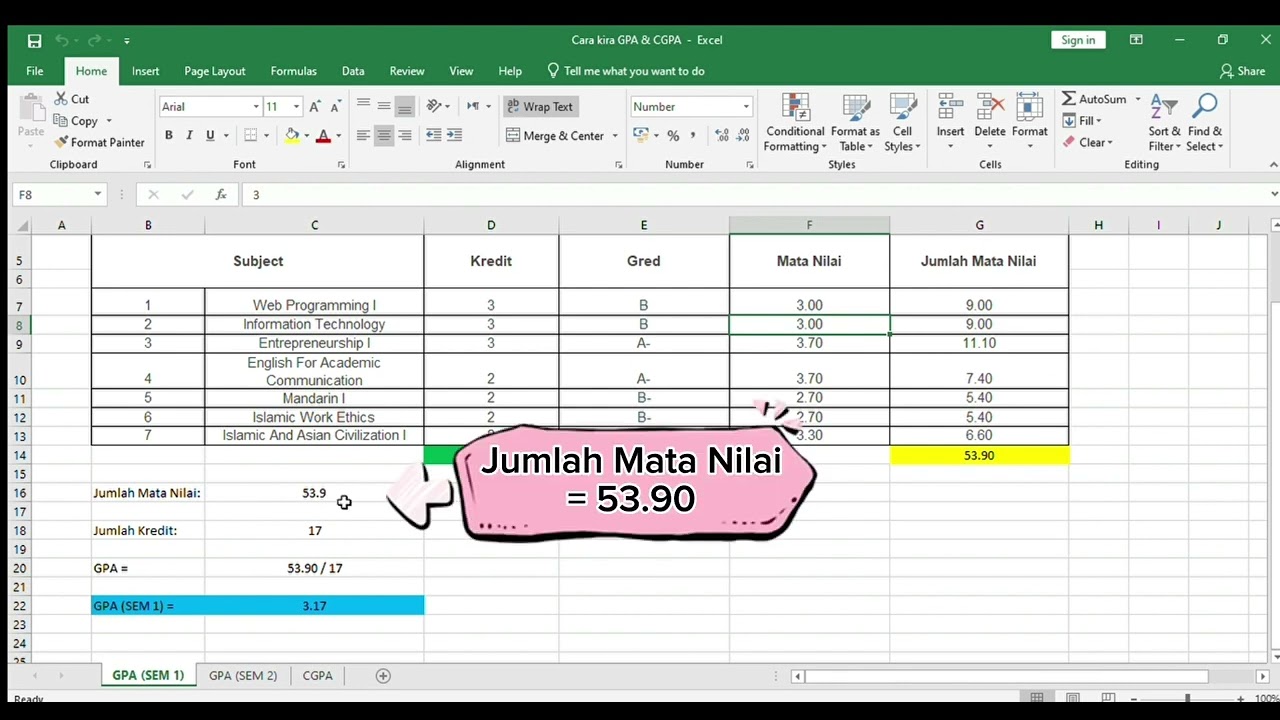
Task: Click Tell me what you want to do
Action: click(x=626, y=71)
